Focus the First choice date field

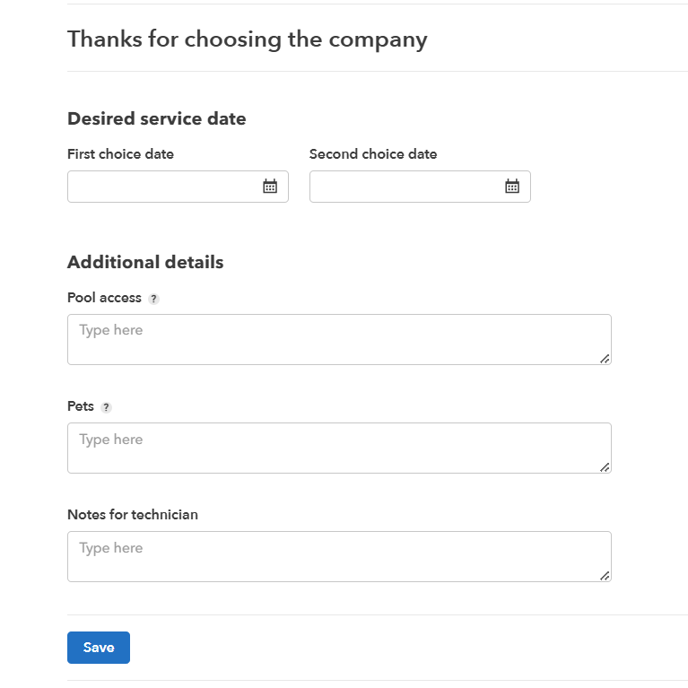pyautogui.click(x=160, y=187)
